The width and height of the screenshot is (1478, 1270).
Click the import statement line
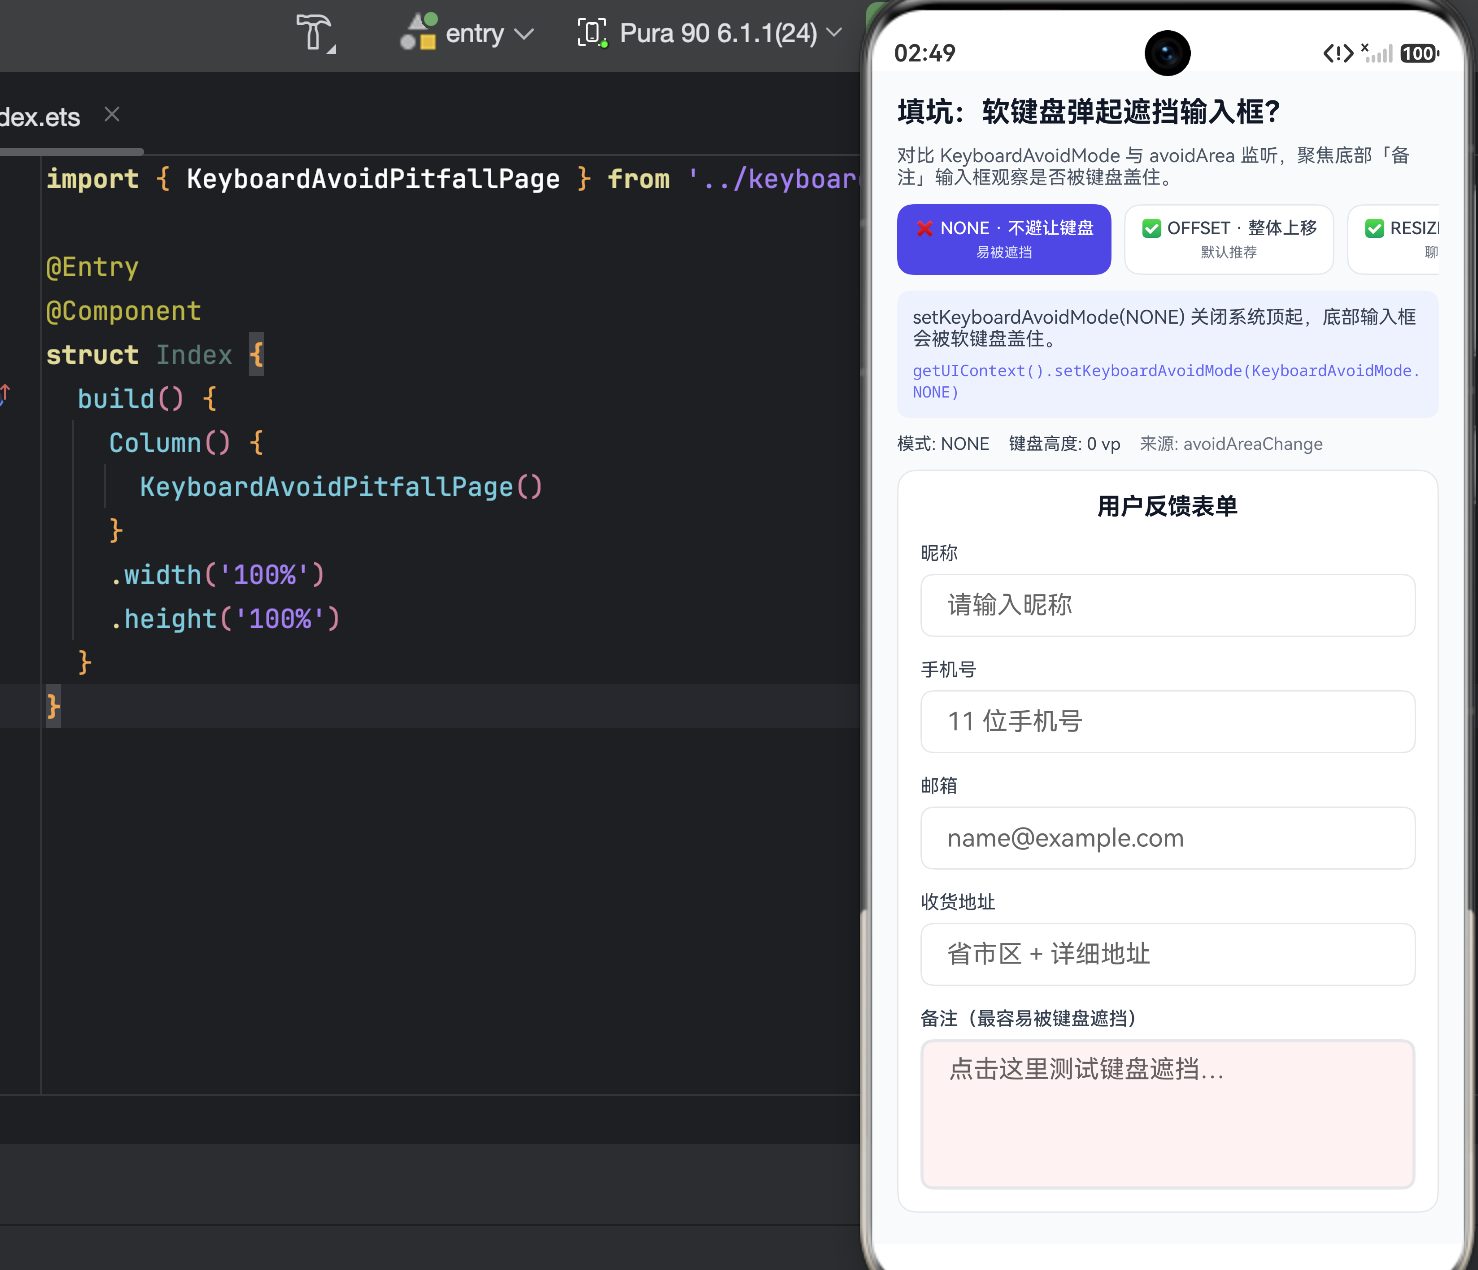[x=453, y=179]
